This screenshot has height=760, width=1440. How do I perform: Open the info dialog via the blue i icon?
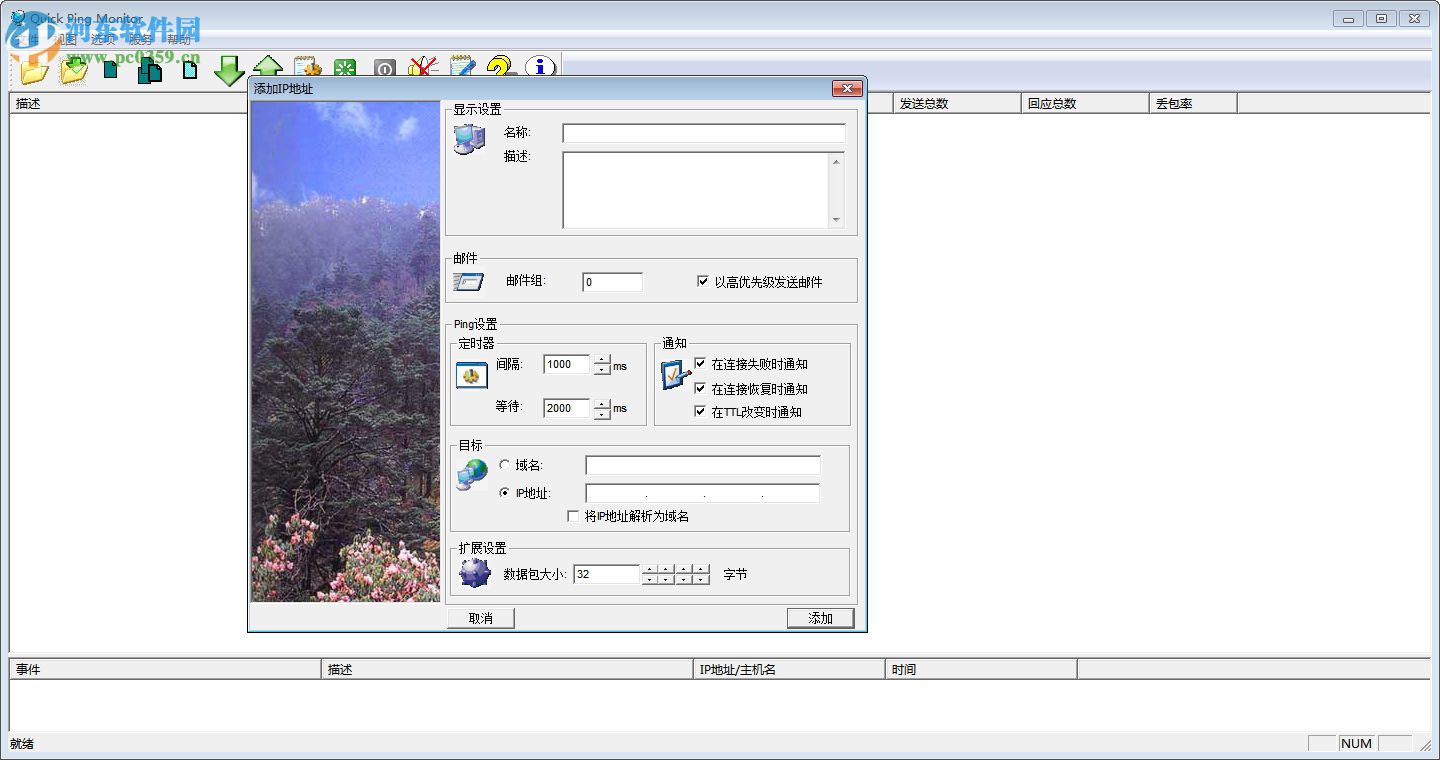[539, 68]
